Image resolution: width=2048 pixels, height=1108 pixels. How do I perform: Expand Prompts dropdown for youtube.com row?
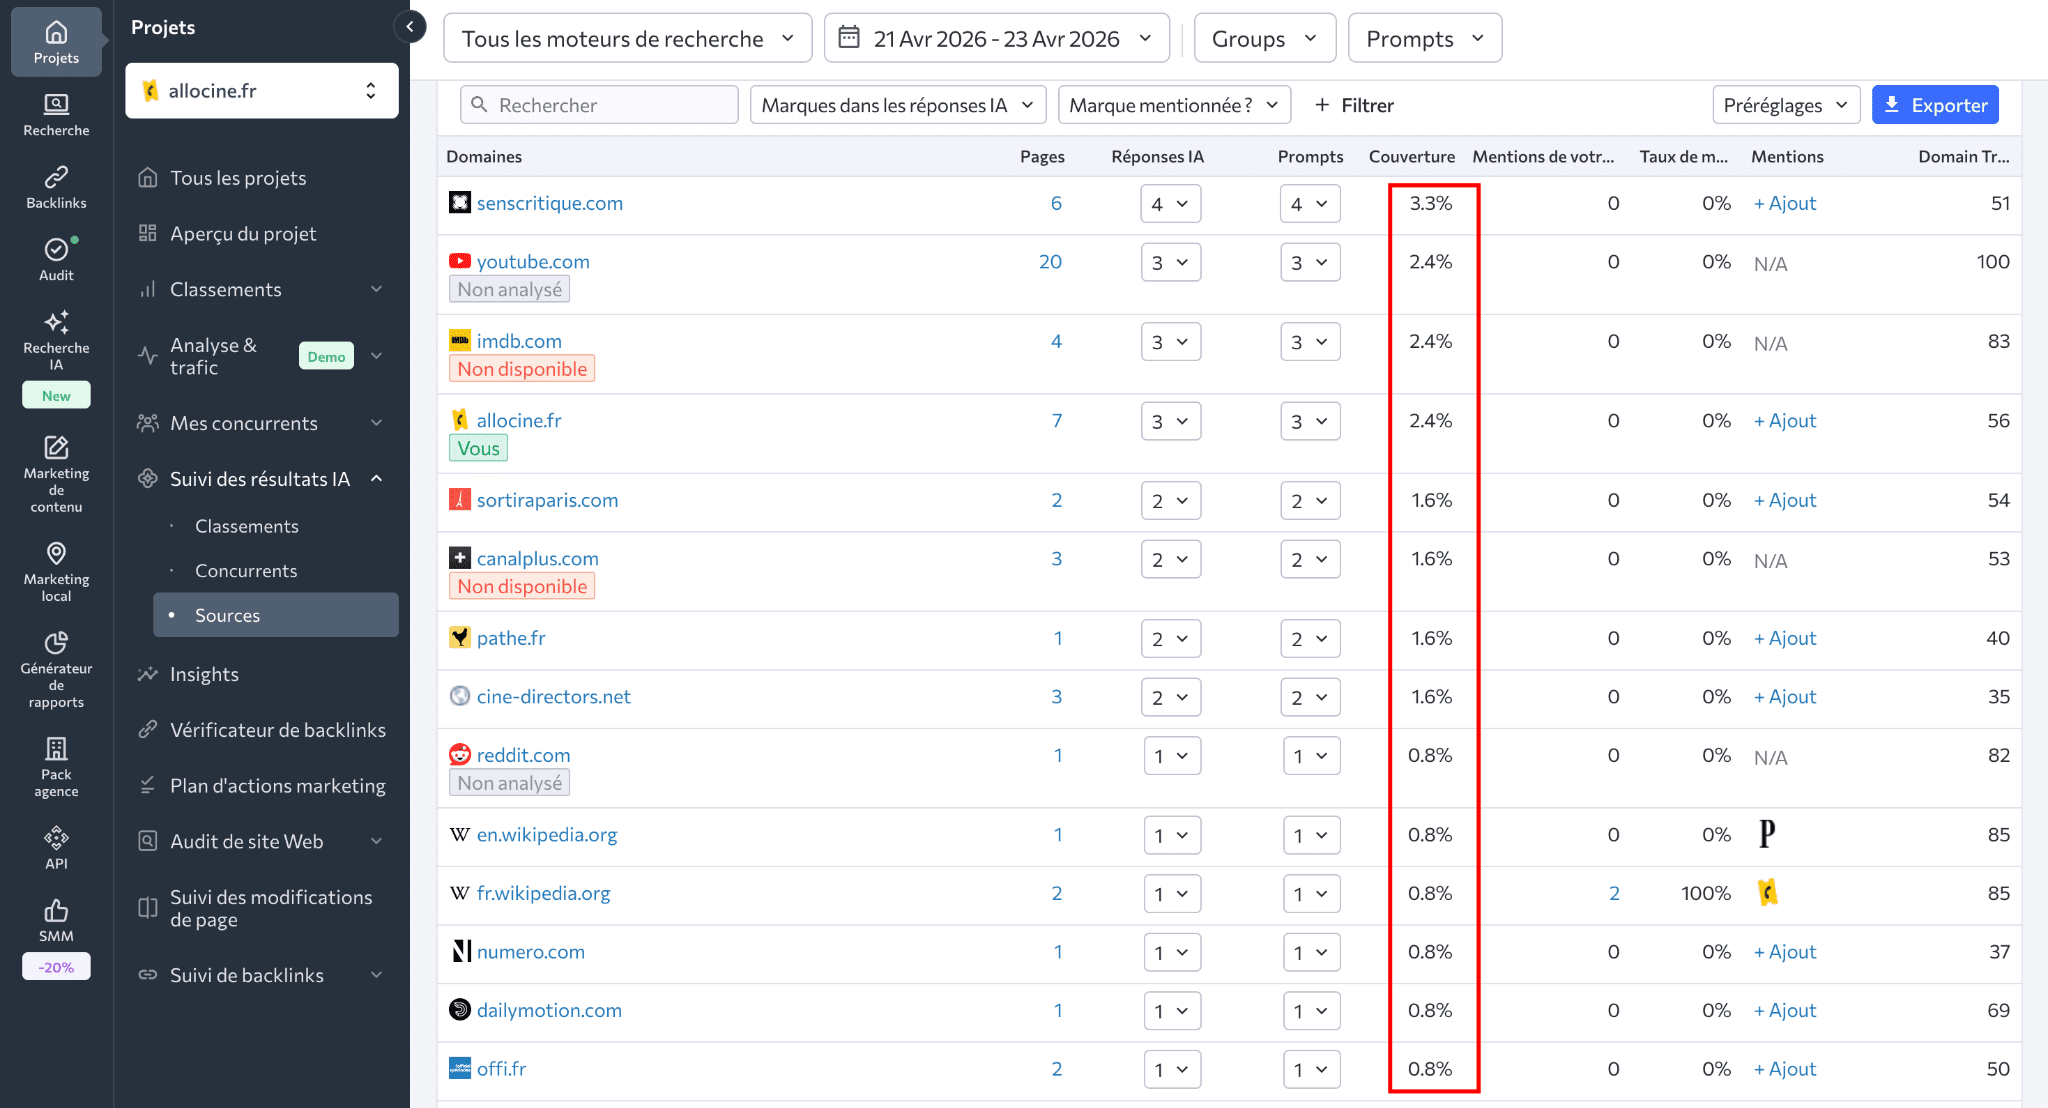1310,262
